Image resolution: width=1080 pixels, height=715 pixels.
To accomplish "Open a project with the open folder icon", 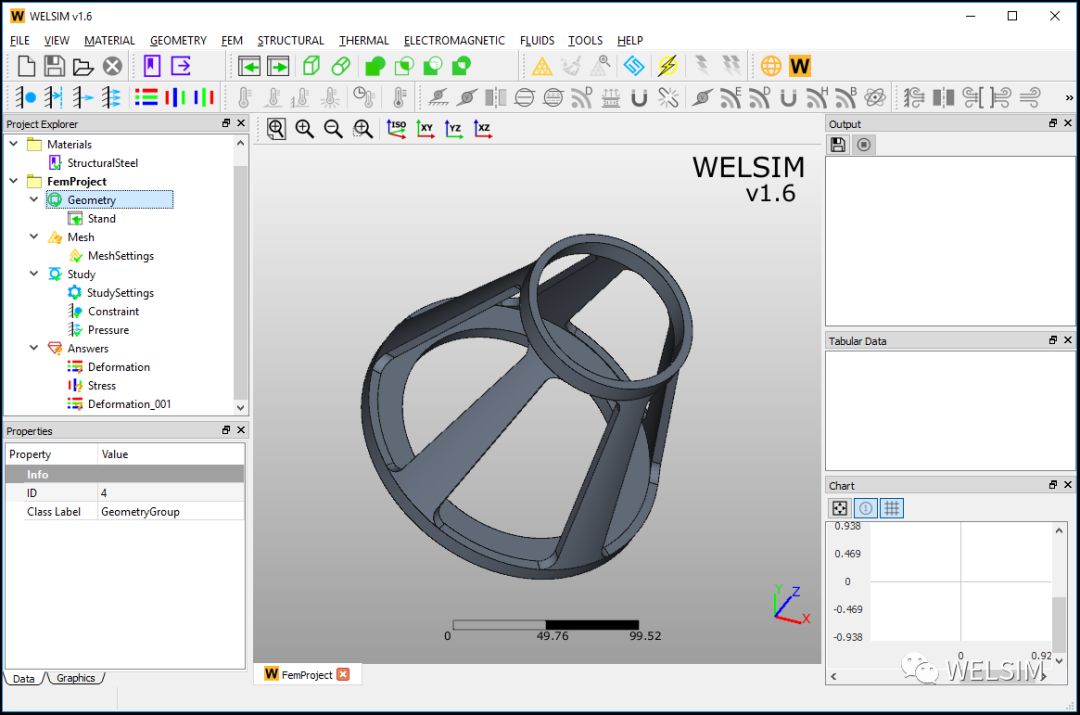I will 83,66.
